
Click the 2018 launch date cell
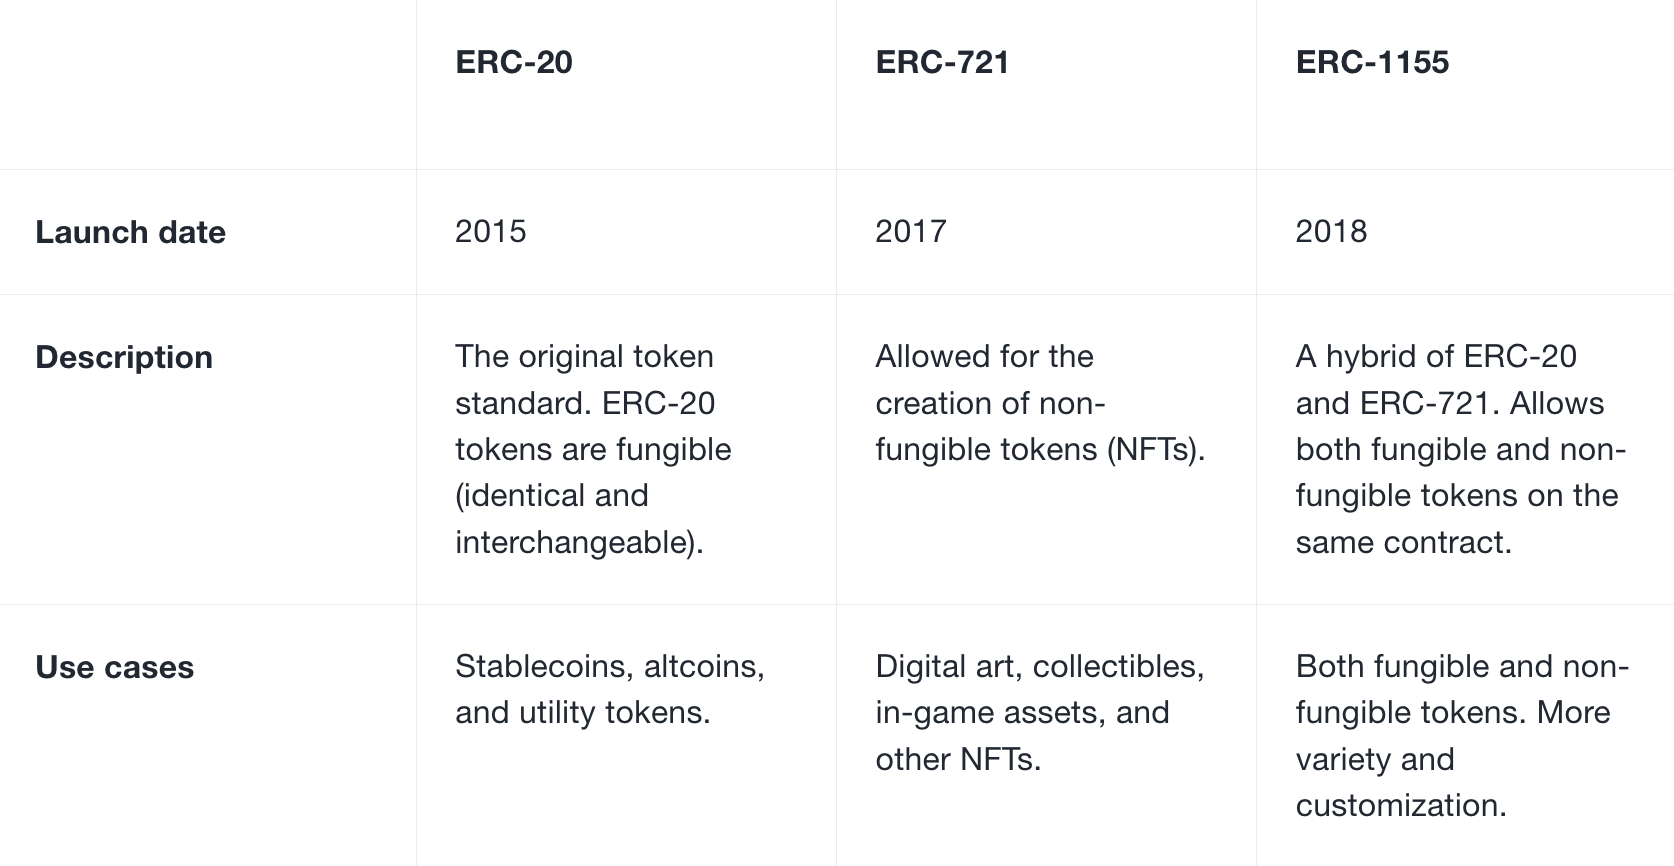(1330, 232)
